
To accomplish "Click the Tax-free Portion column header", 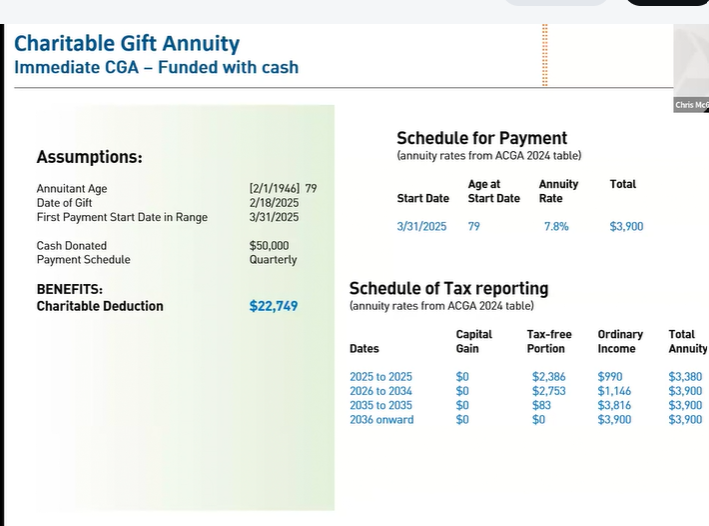I will click(549, 341).
